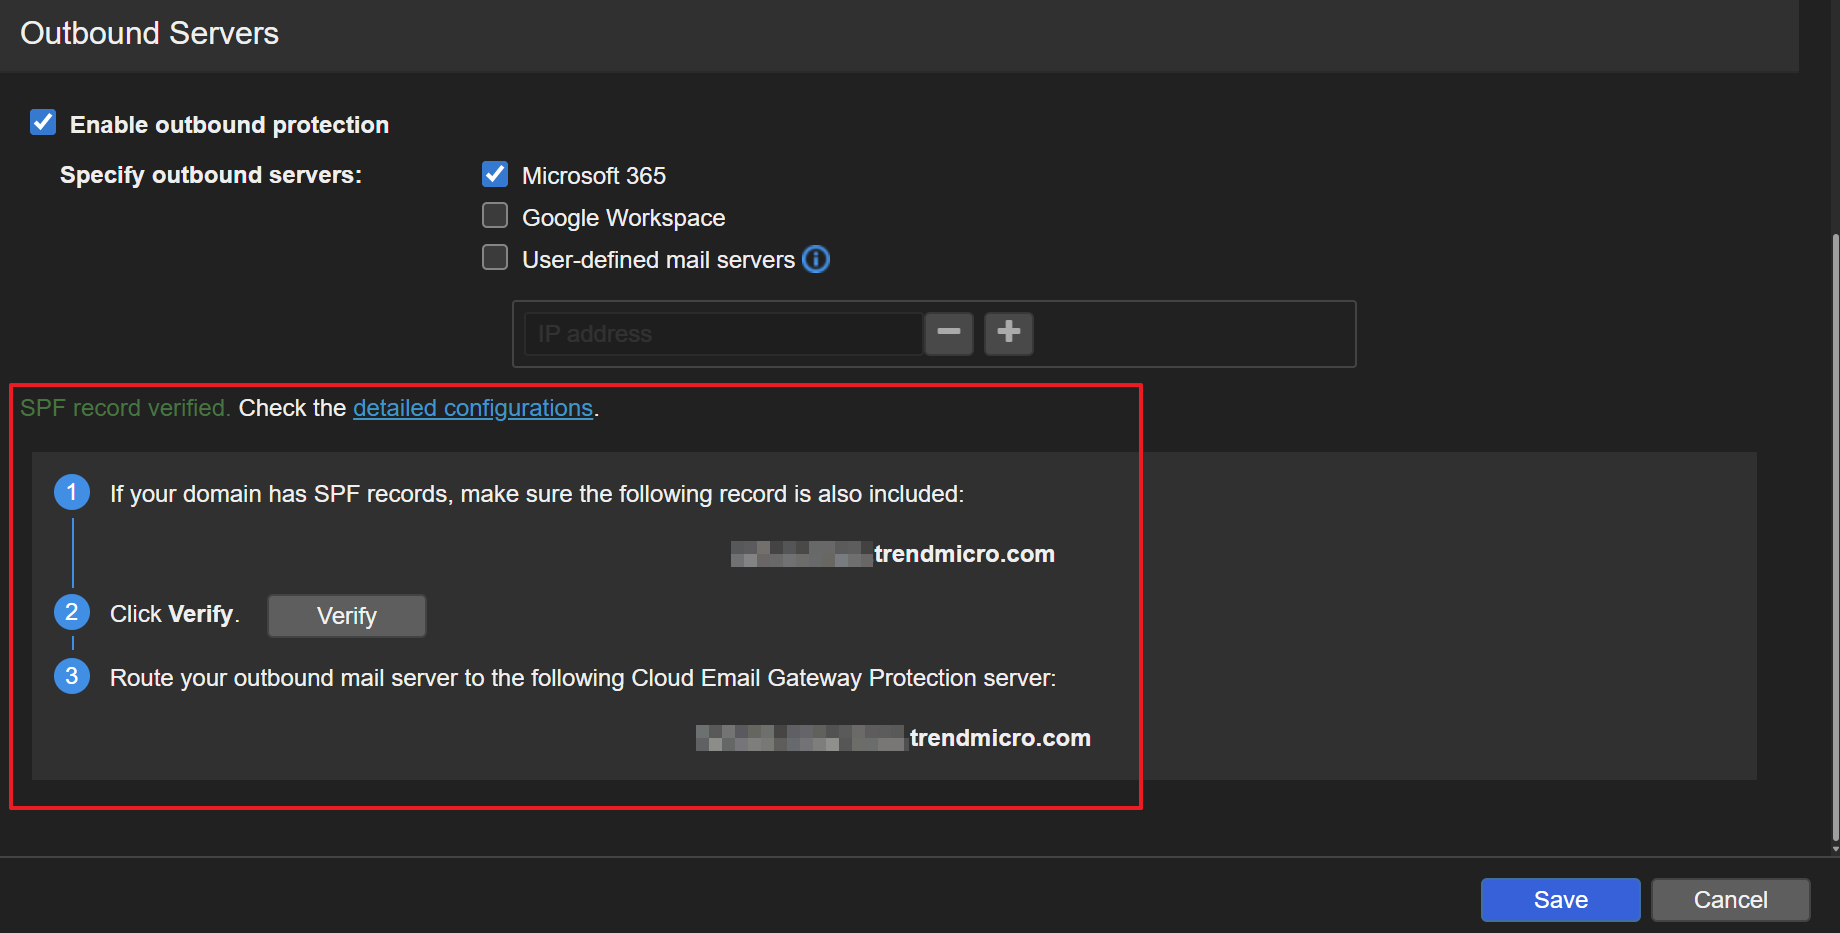The image size is (1840, 933).
Task: Click the scrollbar down arrow
Action: pyautogui.click(x=1835, y=849)
